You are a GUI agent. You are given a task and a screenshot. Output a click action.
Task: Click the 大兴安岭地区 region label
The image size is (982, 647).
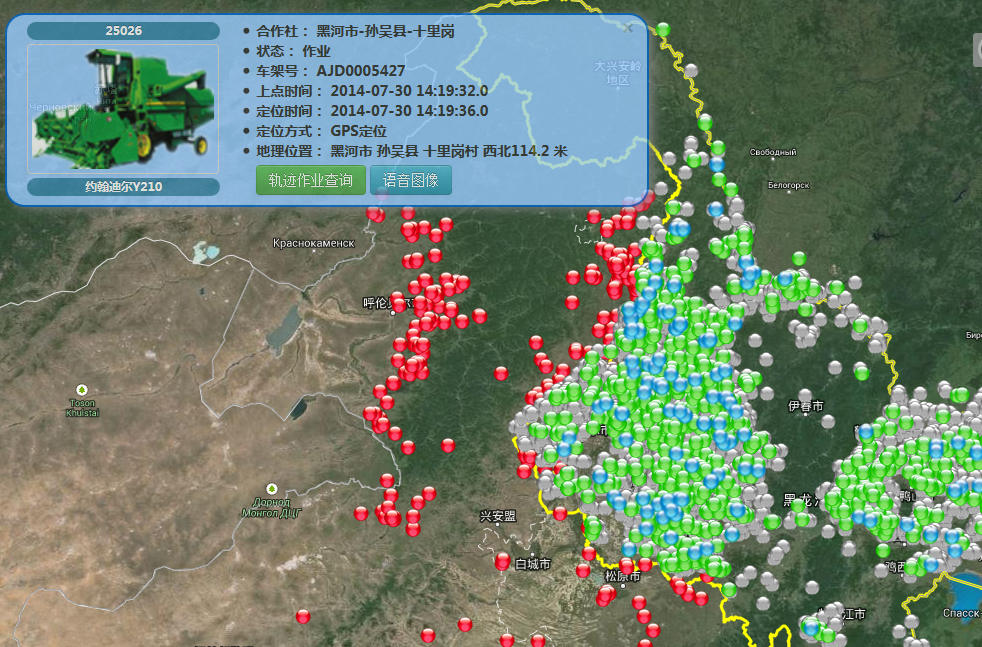tap(618, 73)
